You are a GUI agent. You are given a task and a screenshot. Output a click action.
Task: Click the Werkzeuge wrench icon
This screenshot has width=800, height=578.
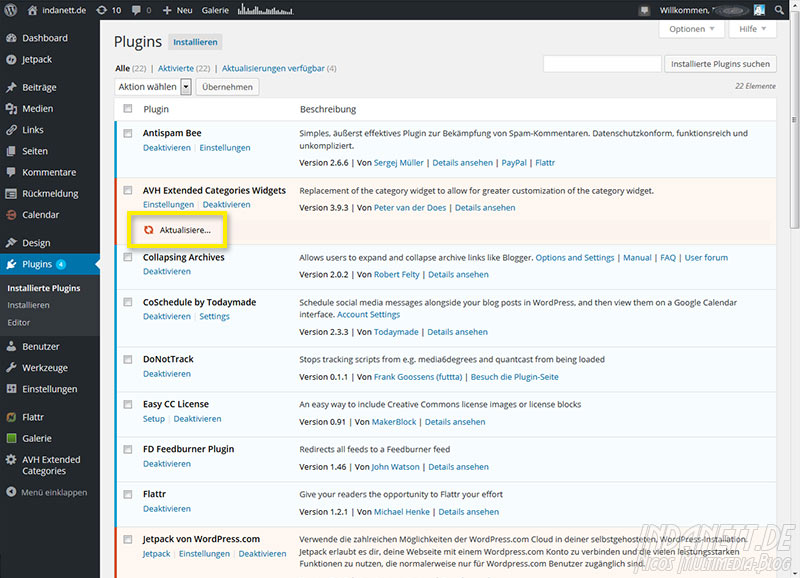pyautogui.click(x=11, y=368)
